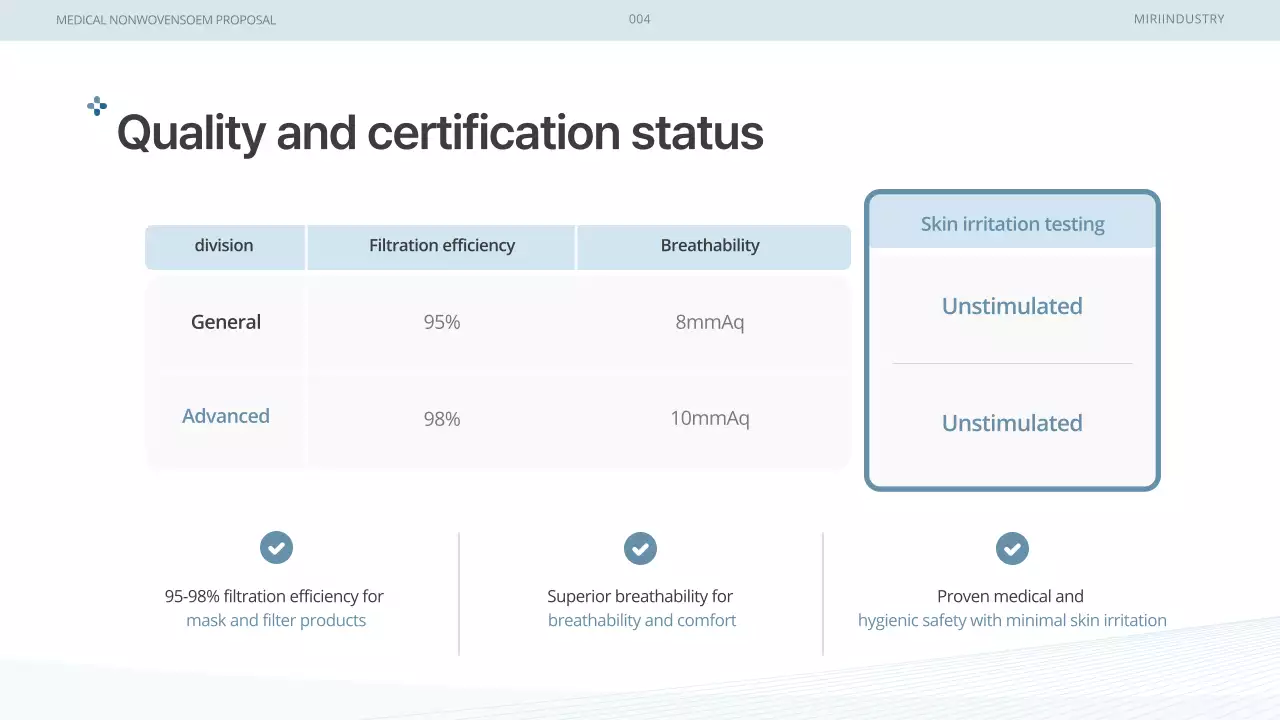Click the checkmark icon above proven medical text
Viewport: 1280px width, 720px height.
(1012, 548)
